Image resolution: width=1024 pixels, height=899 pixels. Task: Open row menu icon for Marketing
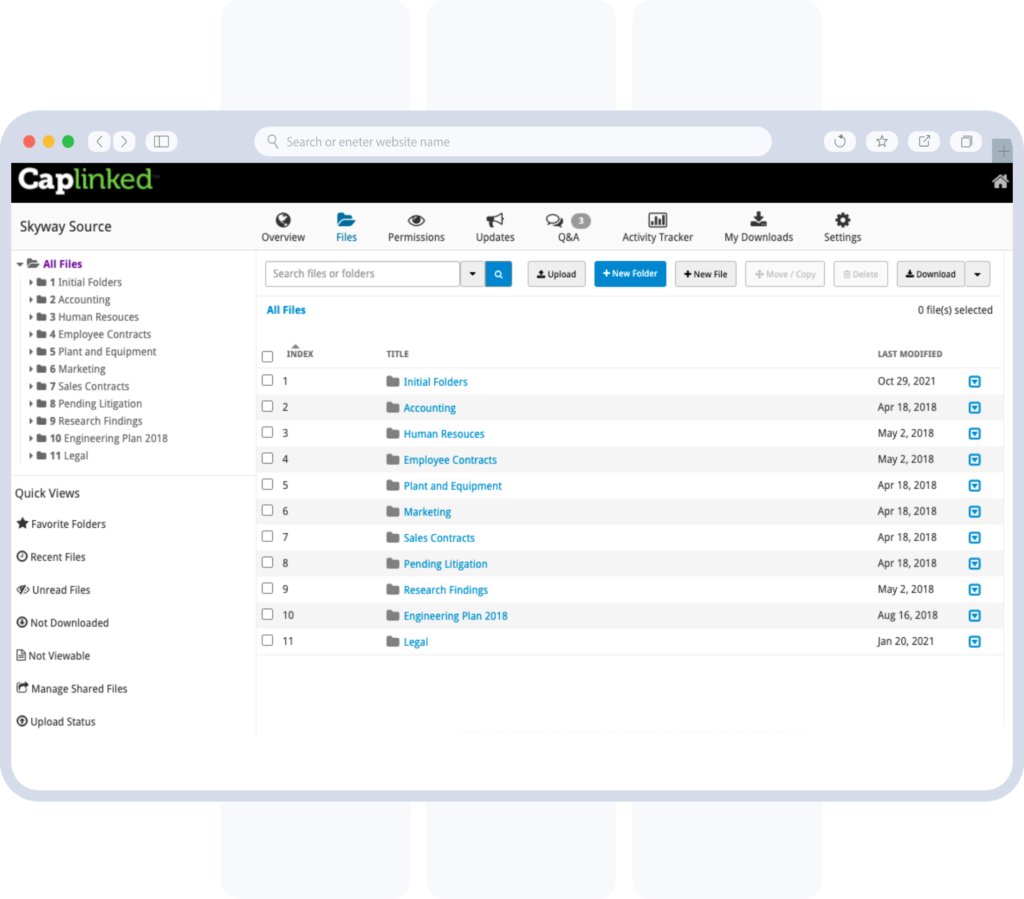pos(974,511)
